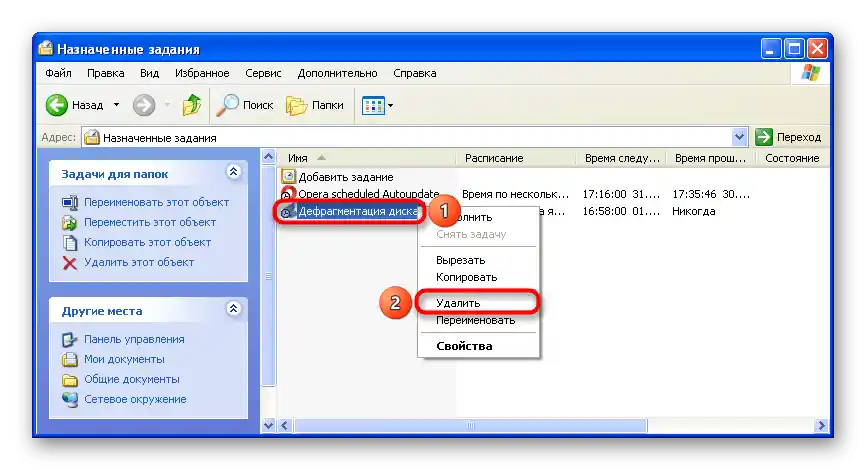
Task: Click the red X delete icon
Action: (x=70, y=263)
